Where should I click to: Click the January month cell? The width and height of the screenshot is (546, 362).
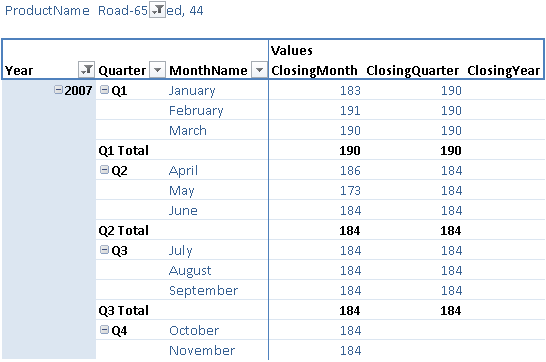pos(192,90)
